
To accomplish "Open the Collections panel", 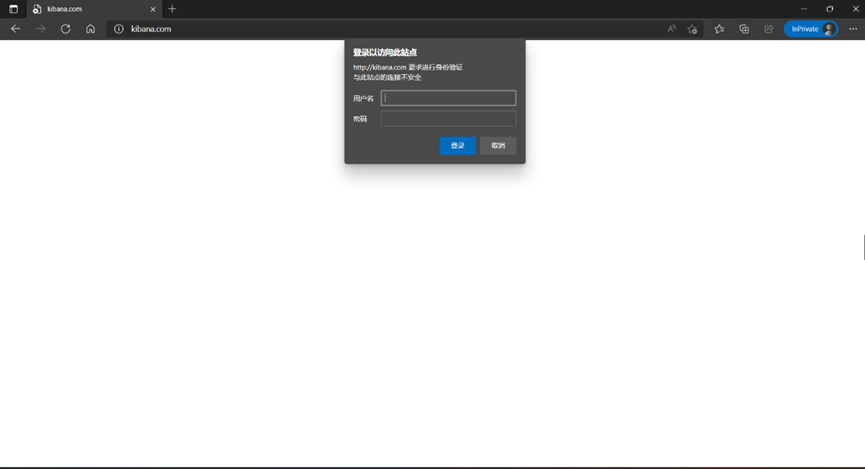I will [744, 29].
